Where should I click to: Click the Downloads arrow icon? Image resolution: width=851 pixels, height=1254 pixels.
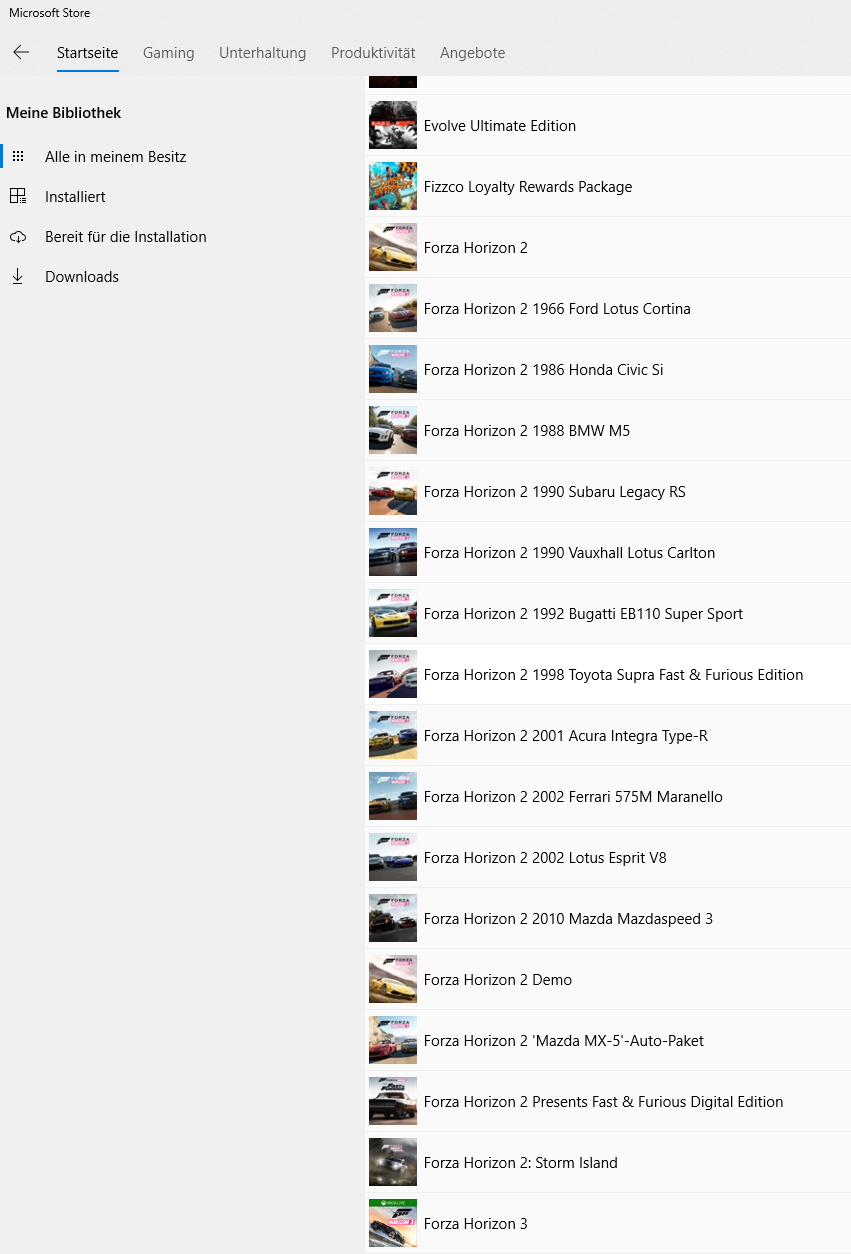pyautogui.click(x=17, y=277)
